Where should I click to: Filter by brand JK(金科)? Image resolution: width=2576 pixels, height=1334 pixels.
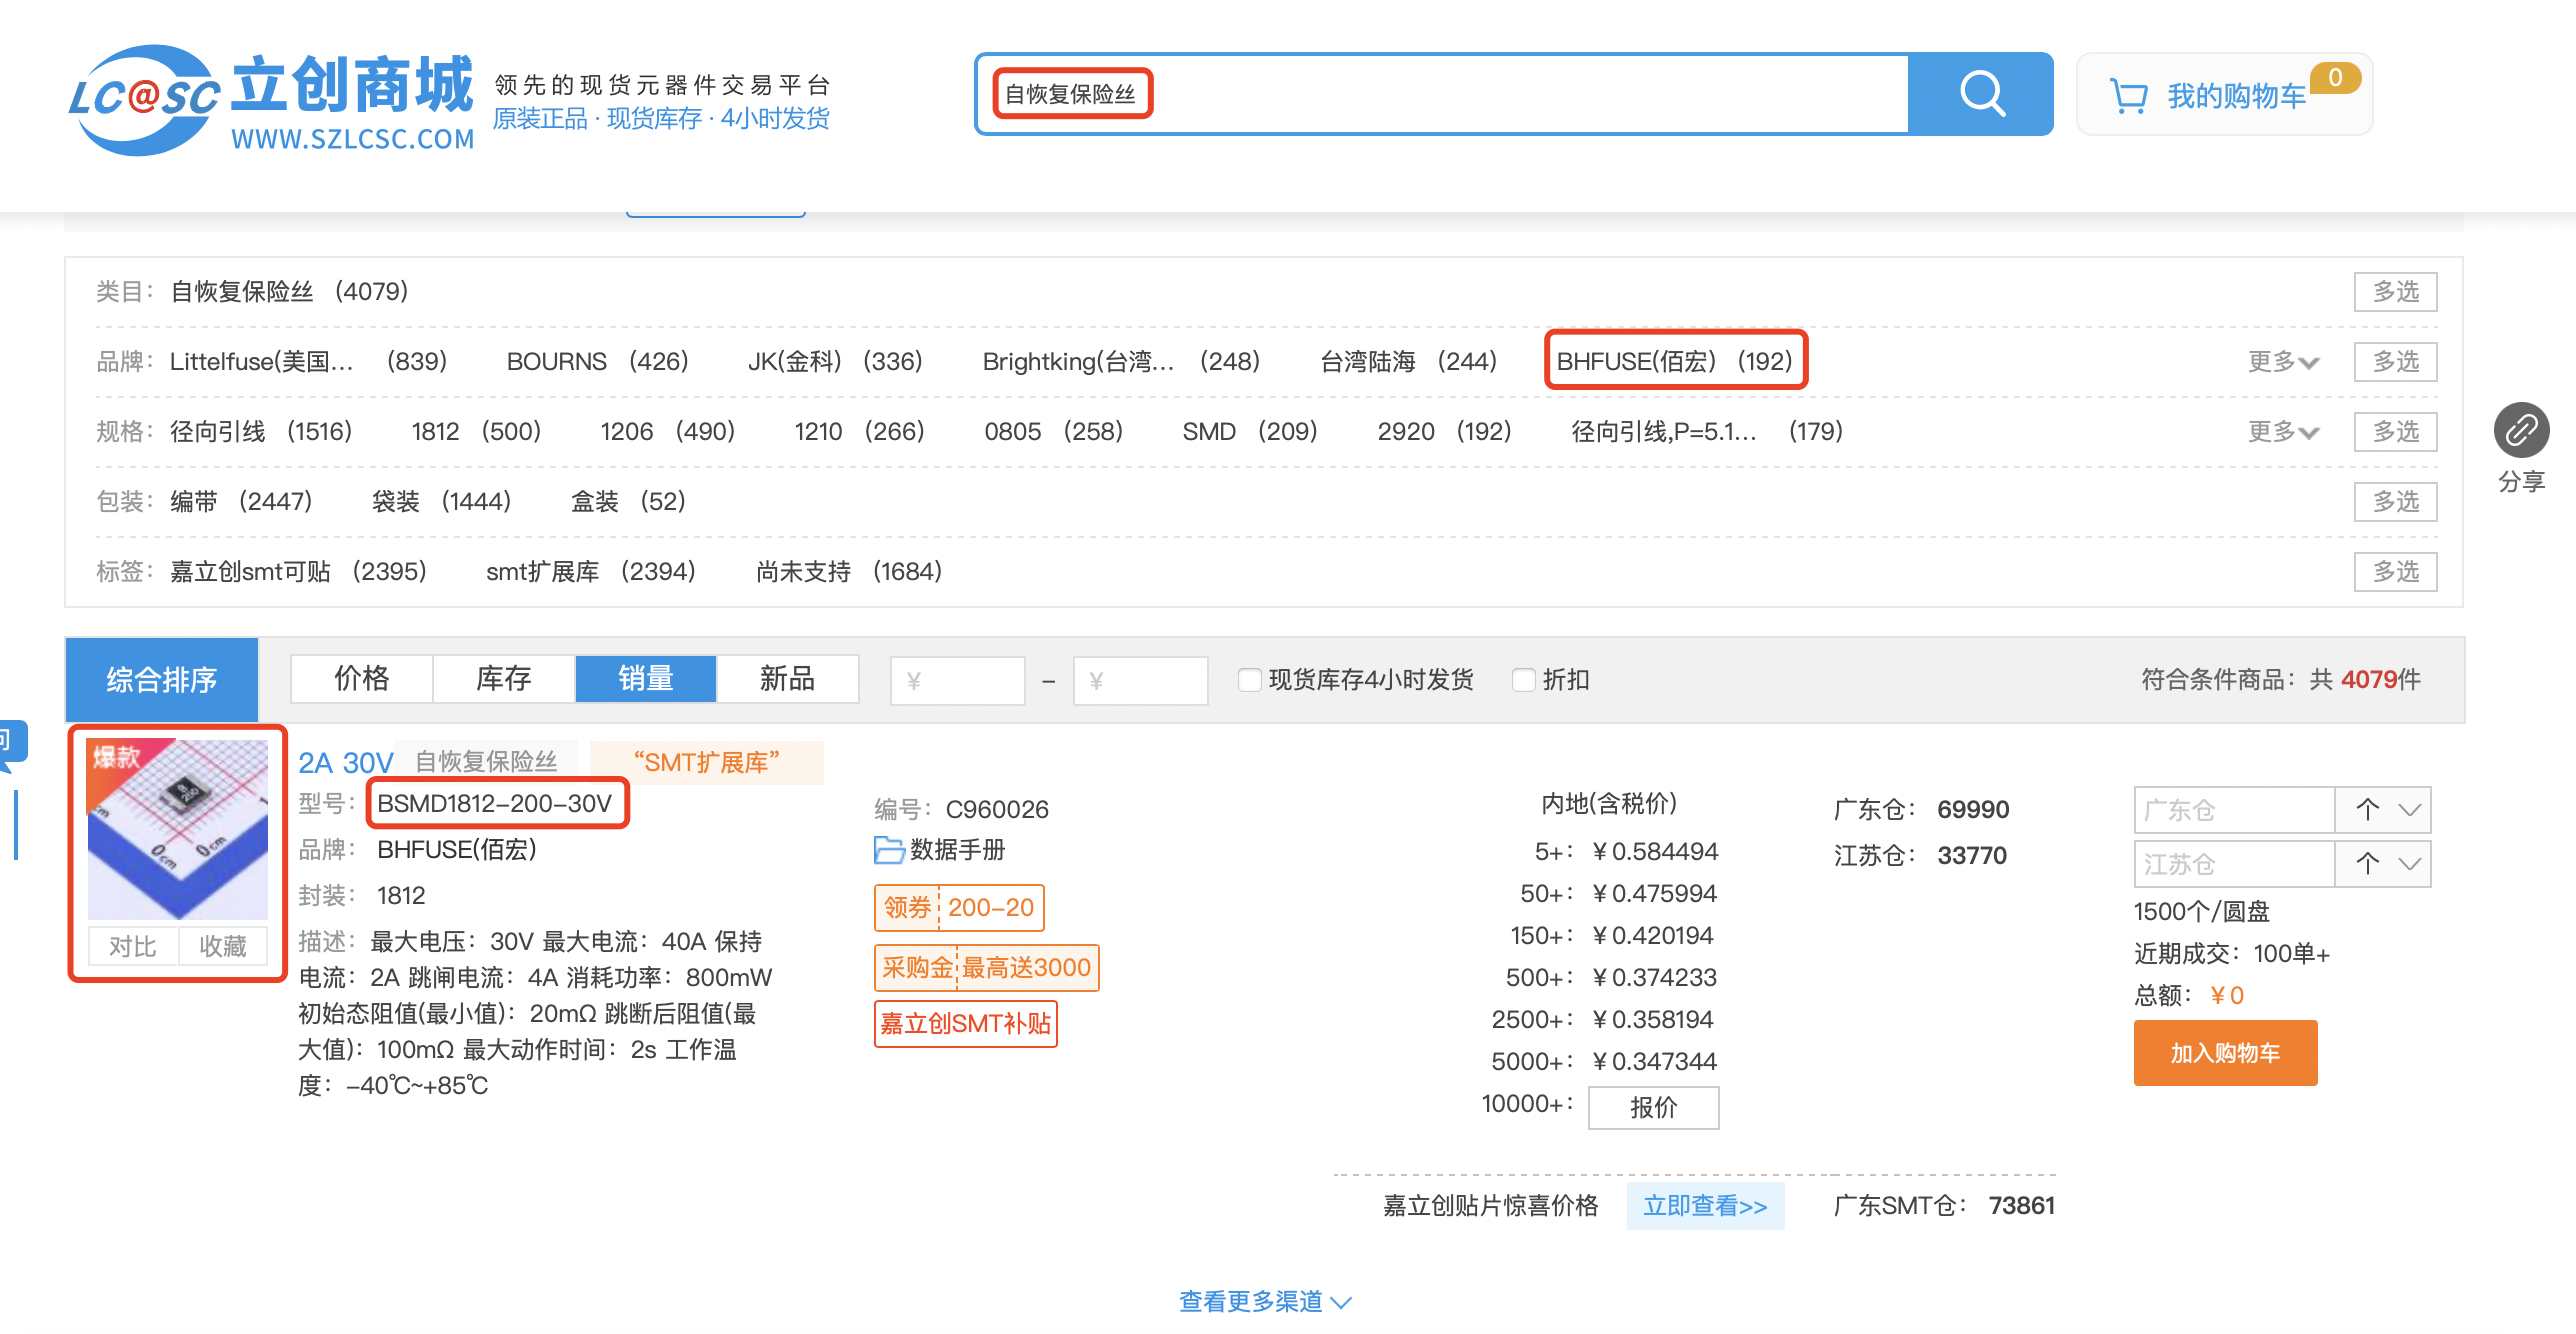tap(835, 361)
